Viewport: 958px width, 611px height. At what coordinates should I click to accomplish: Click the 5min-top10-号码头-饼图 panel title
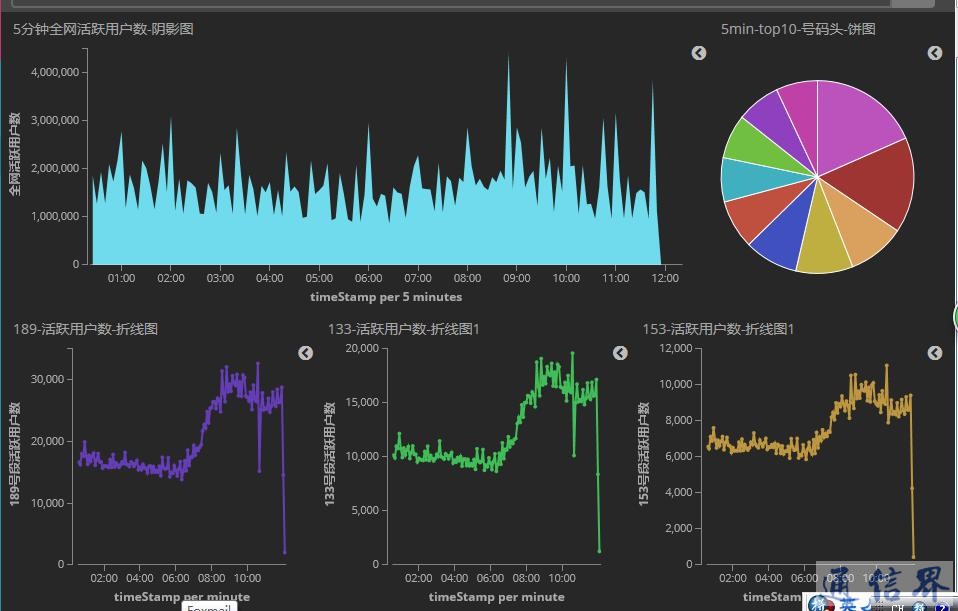tap(798, 29)
